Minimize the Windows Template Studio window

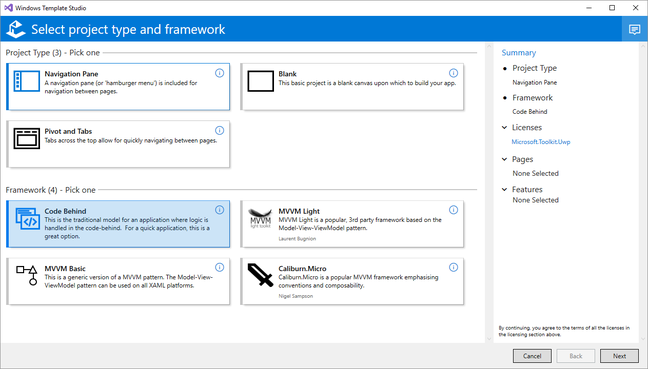589,8
